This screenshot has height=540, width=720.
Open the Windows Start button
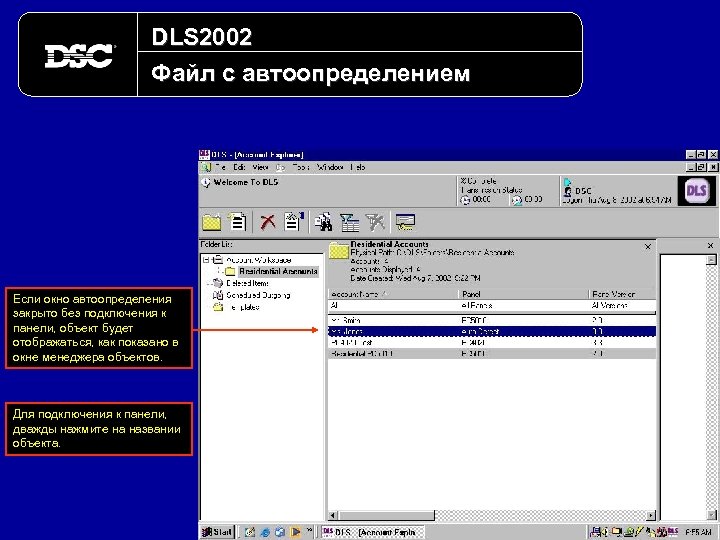click(x=218, y=532)
